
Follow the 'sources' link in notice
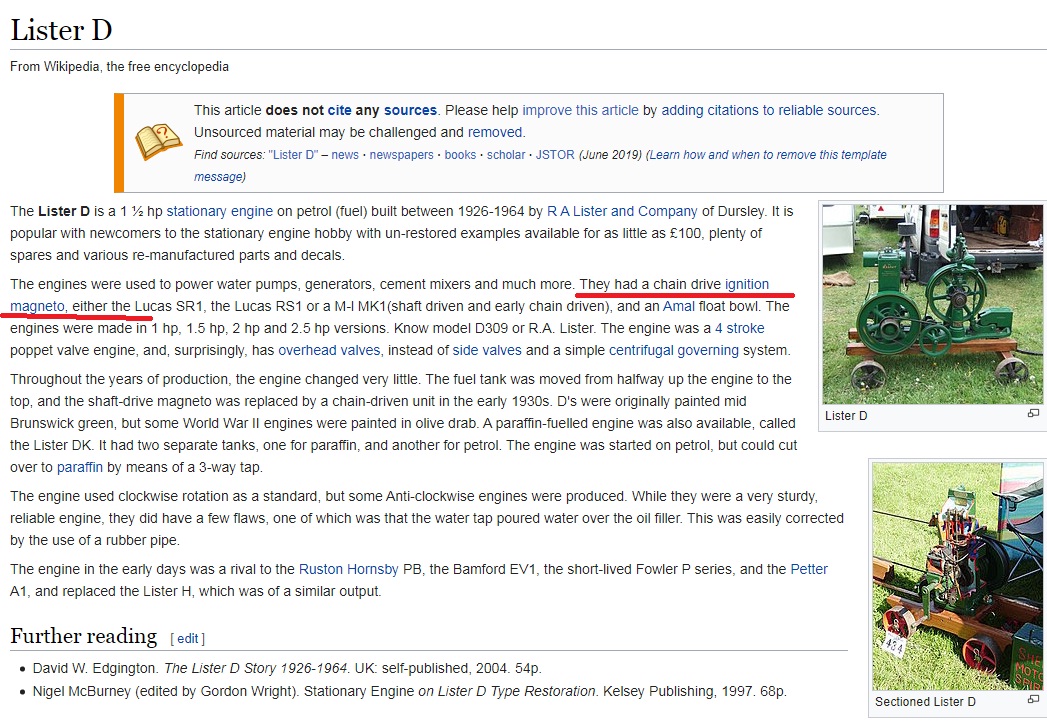pos(410,110)
